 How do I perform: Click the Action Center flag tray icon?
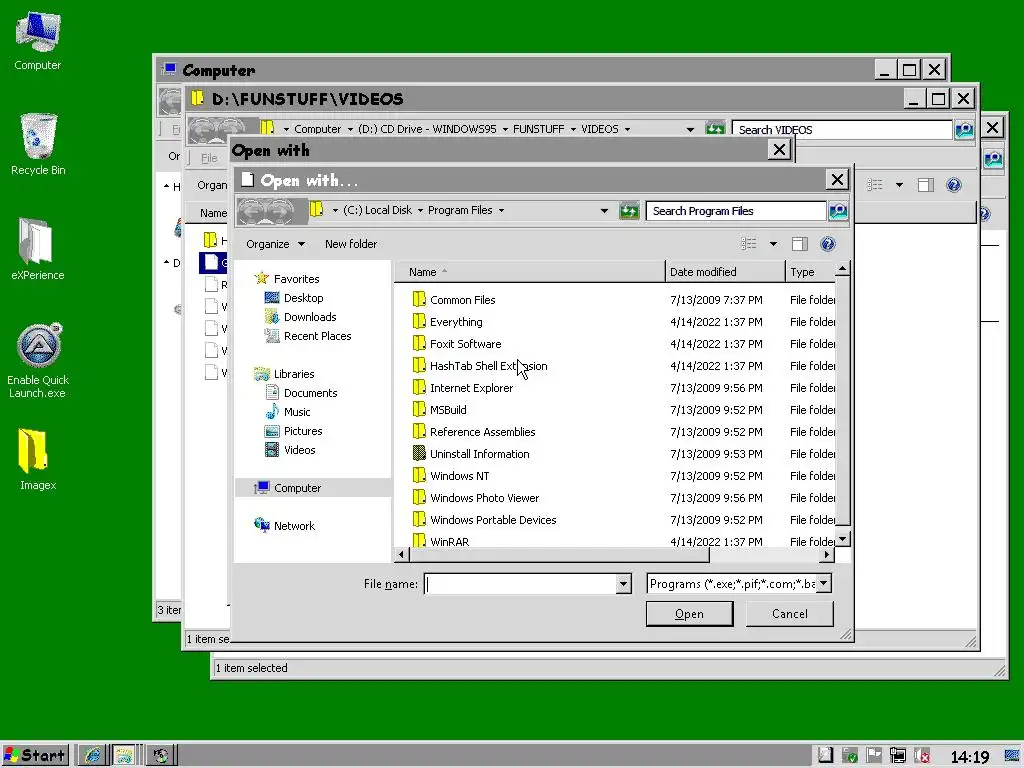[x=873, y=756]
